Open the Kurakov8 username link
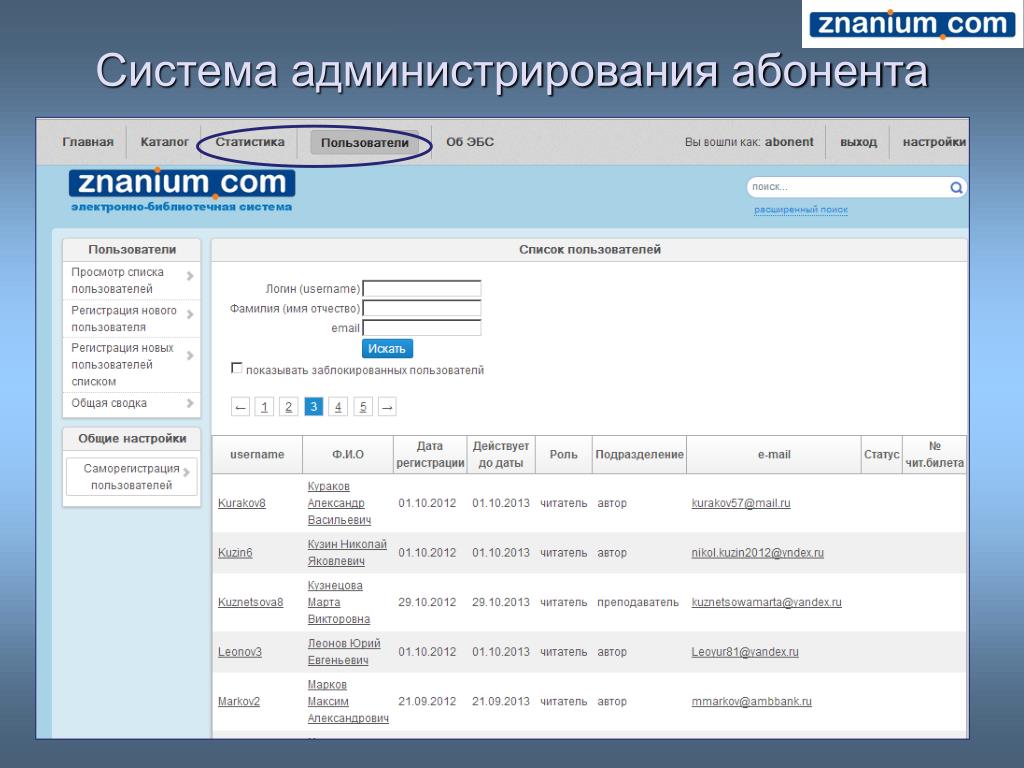This screenshot has width=1024, height=768. click(x=242, y=503)
